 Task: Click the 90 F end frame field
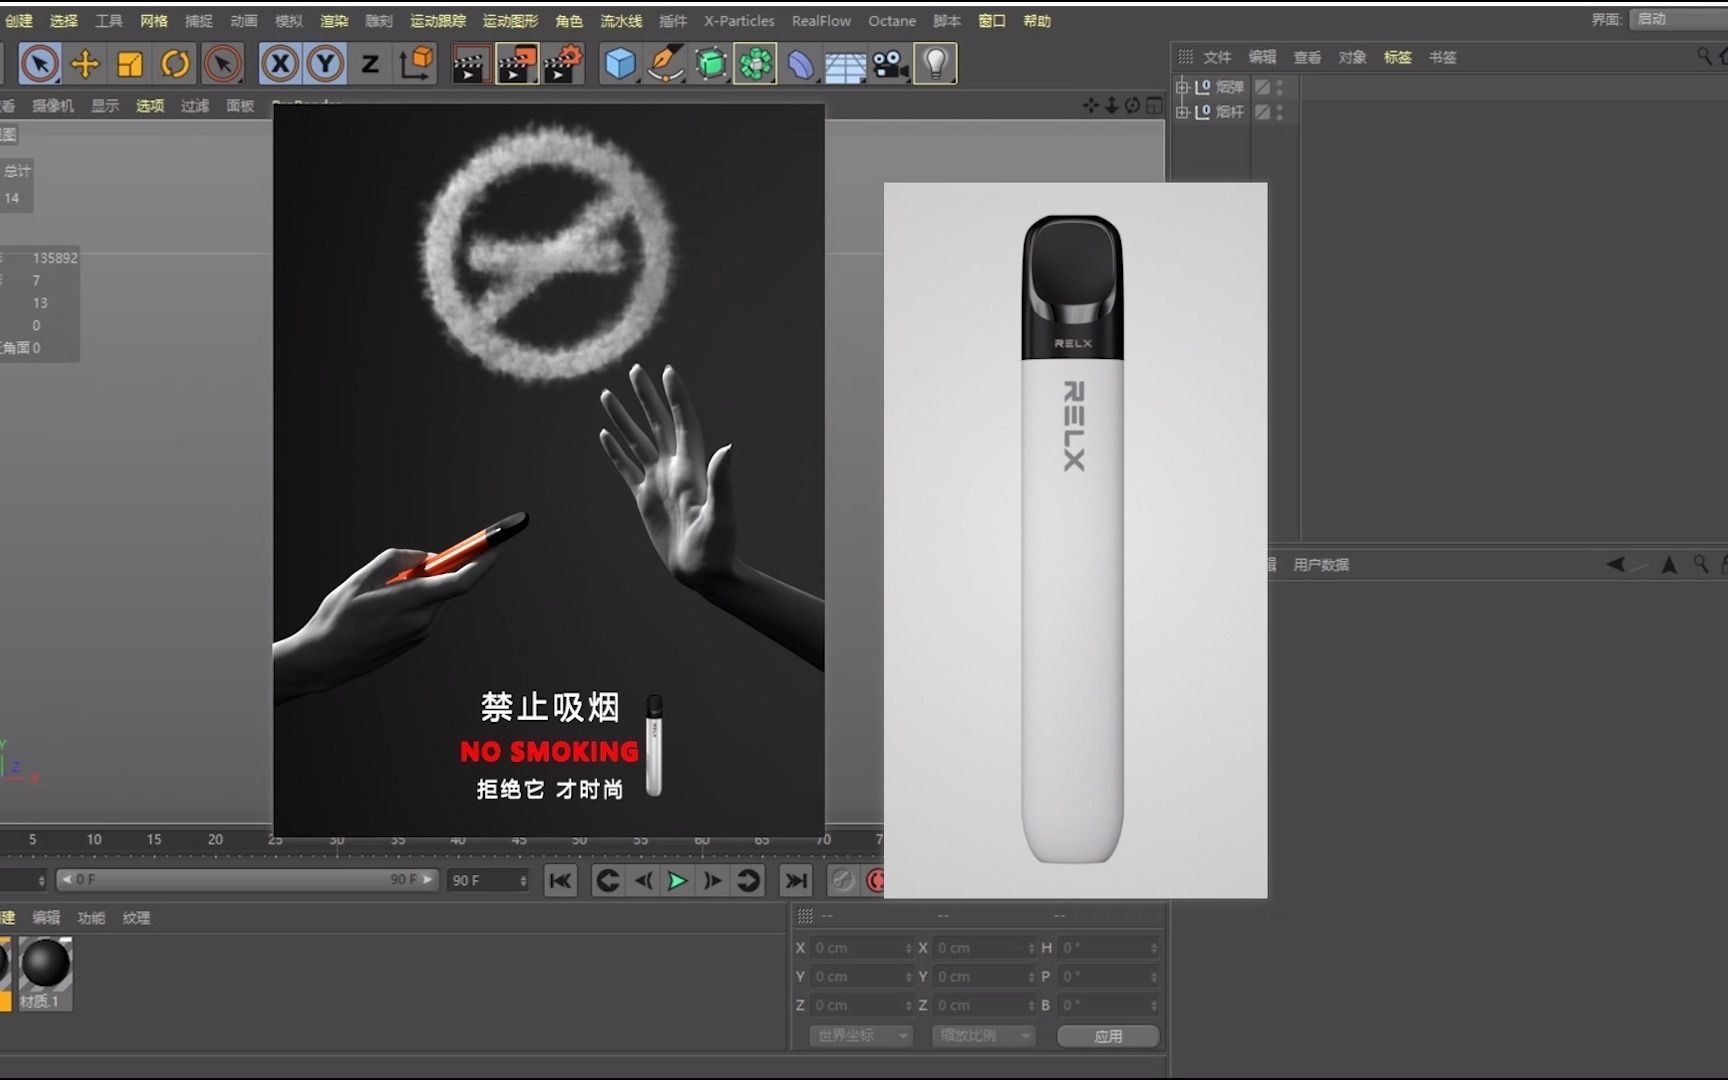[488, 880]
